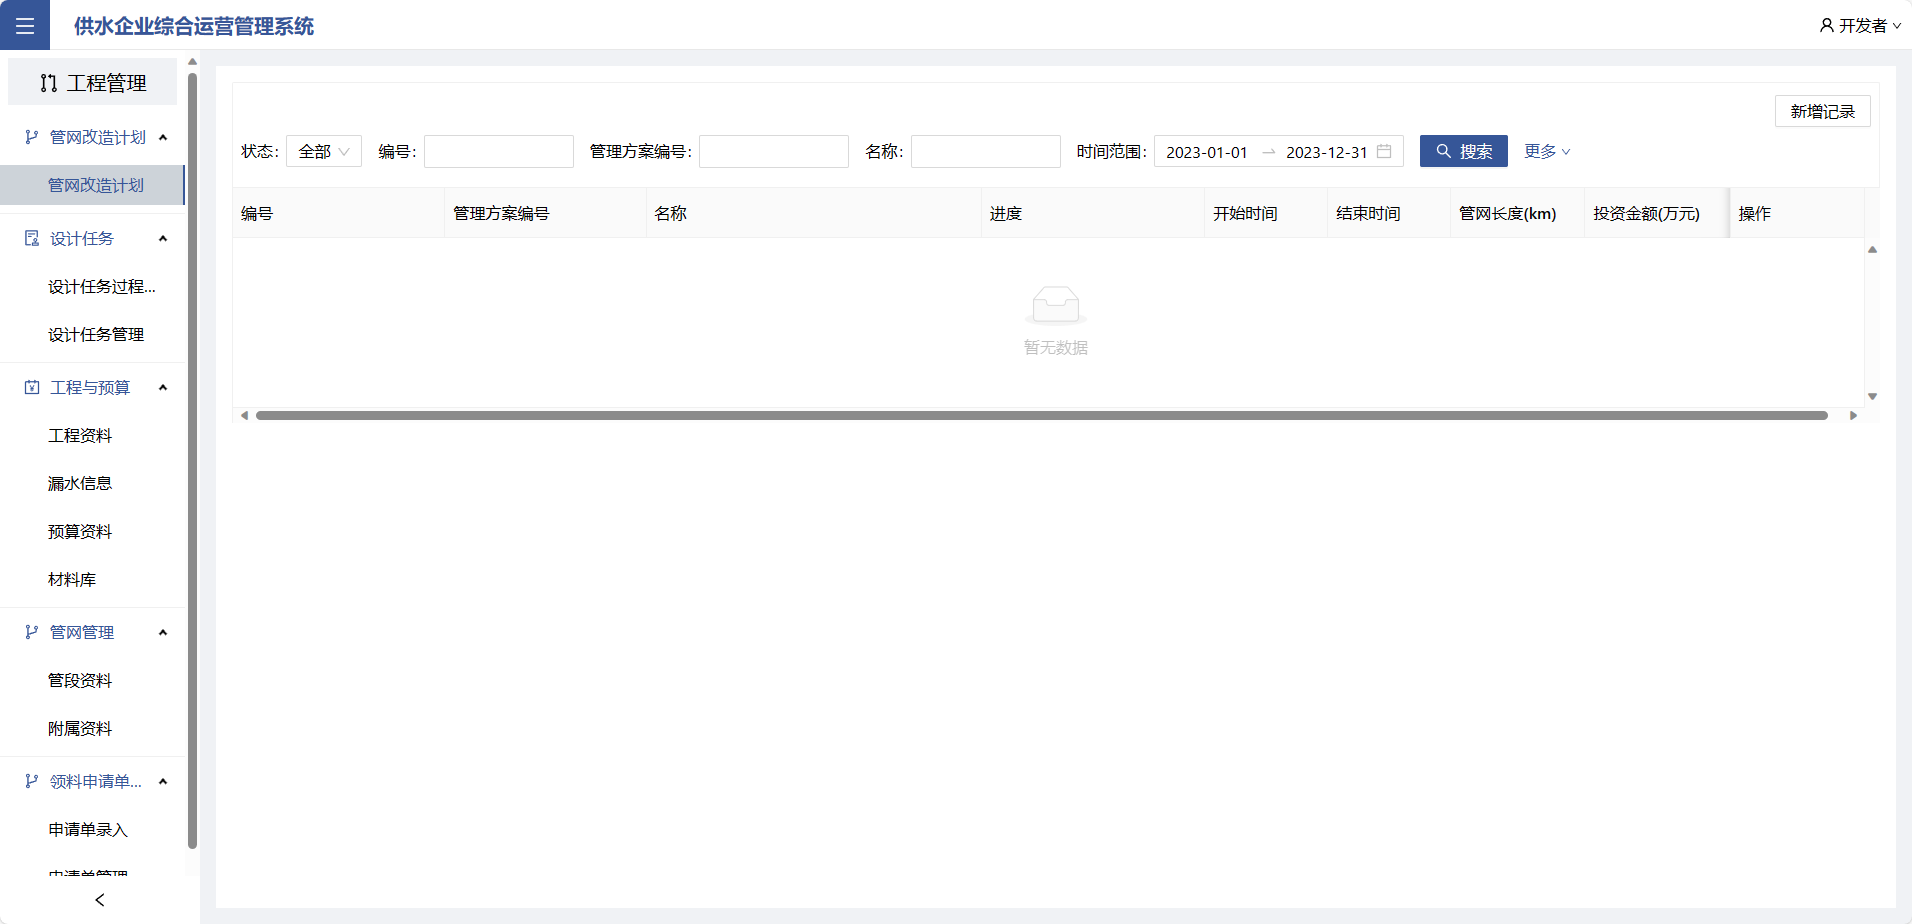Click the 名称 input field
This screenshot has width=1912, height=924.
coord(986,151)
